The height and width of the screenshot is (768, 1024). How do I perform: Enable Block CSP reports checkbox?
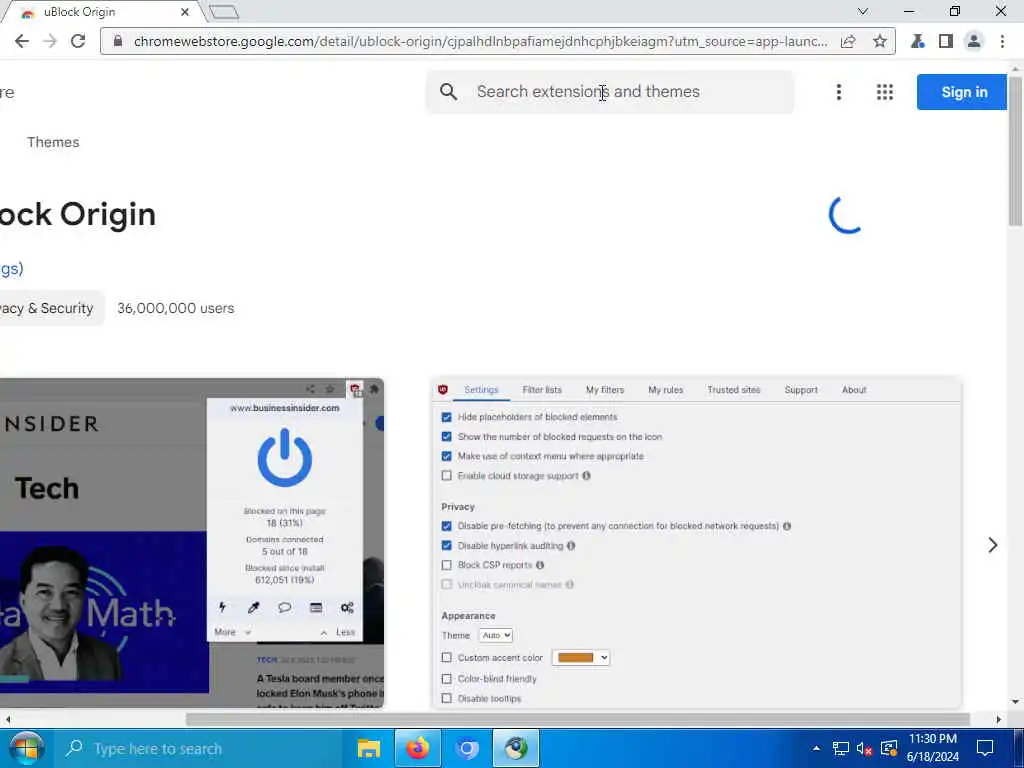pyautogui.click(x=447, y=565)
